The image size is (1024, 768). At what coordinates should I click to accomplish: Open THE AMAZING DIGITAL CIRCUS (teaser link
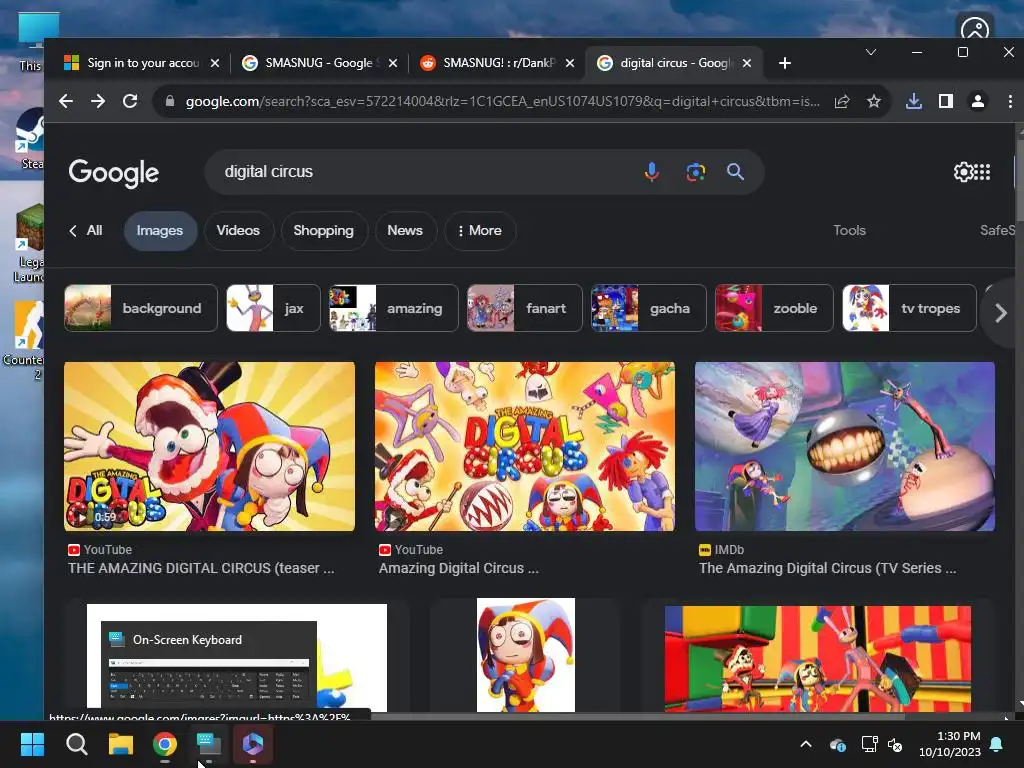pos(200,568)
